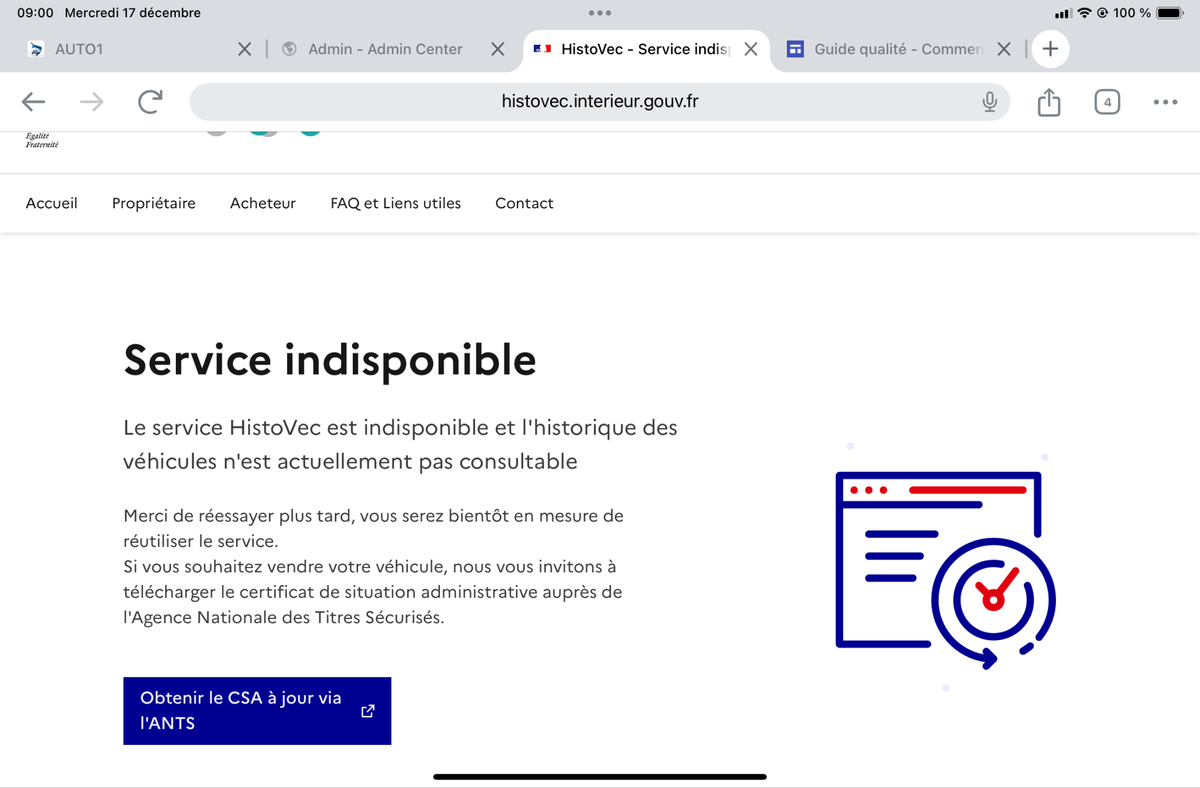Open the browser three-dot more menu
Viewport: 1200px width, 788px height.
pos(1165,102)
